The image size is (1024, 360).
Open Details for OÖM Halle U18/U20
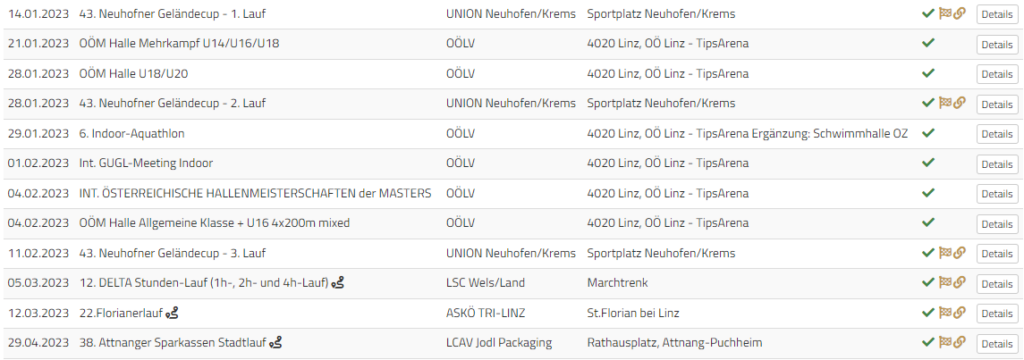(x=997, y=74)
